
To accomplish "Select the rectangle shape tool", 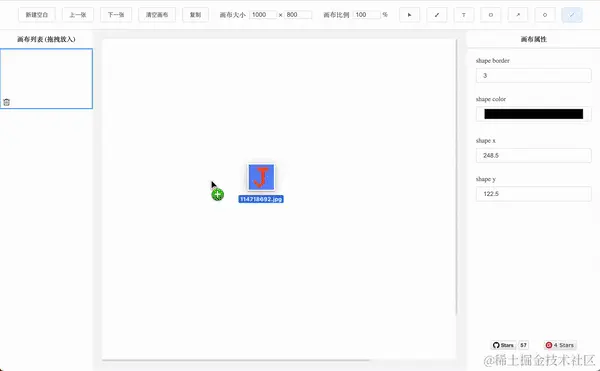I will (491, 15).
